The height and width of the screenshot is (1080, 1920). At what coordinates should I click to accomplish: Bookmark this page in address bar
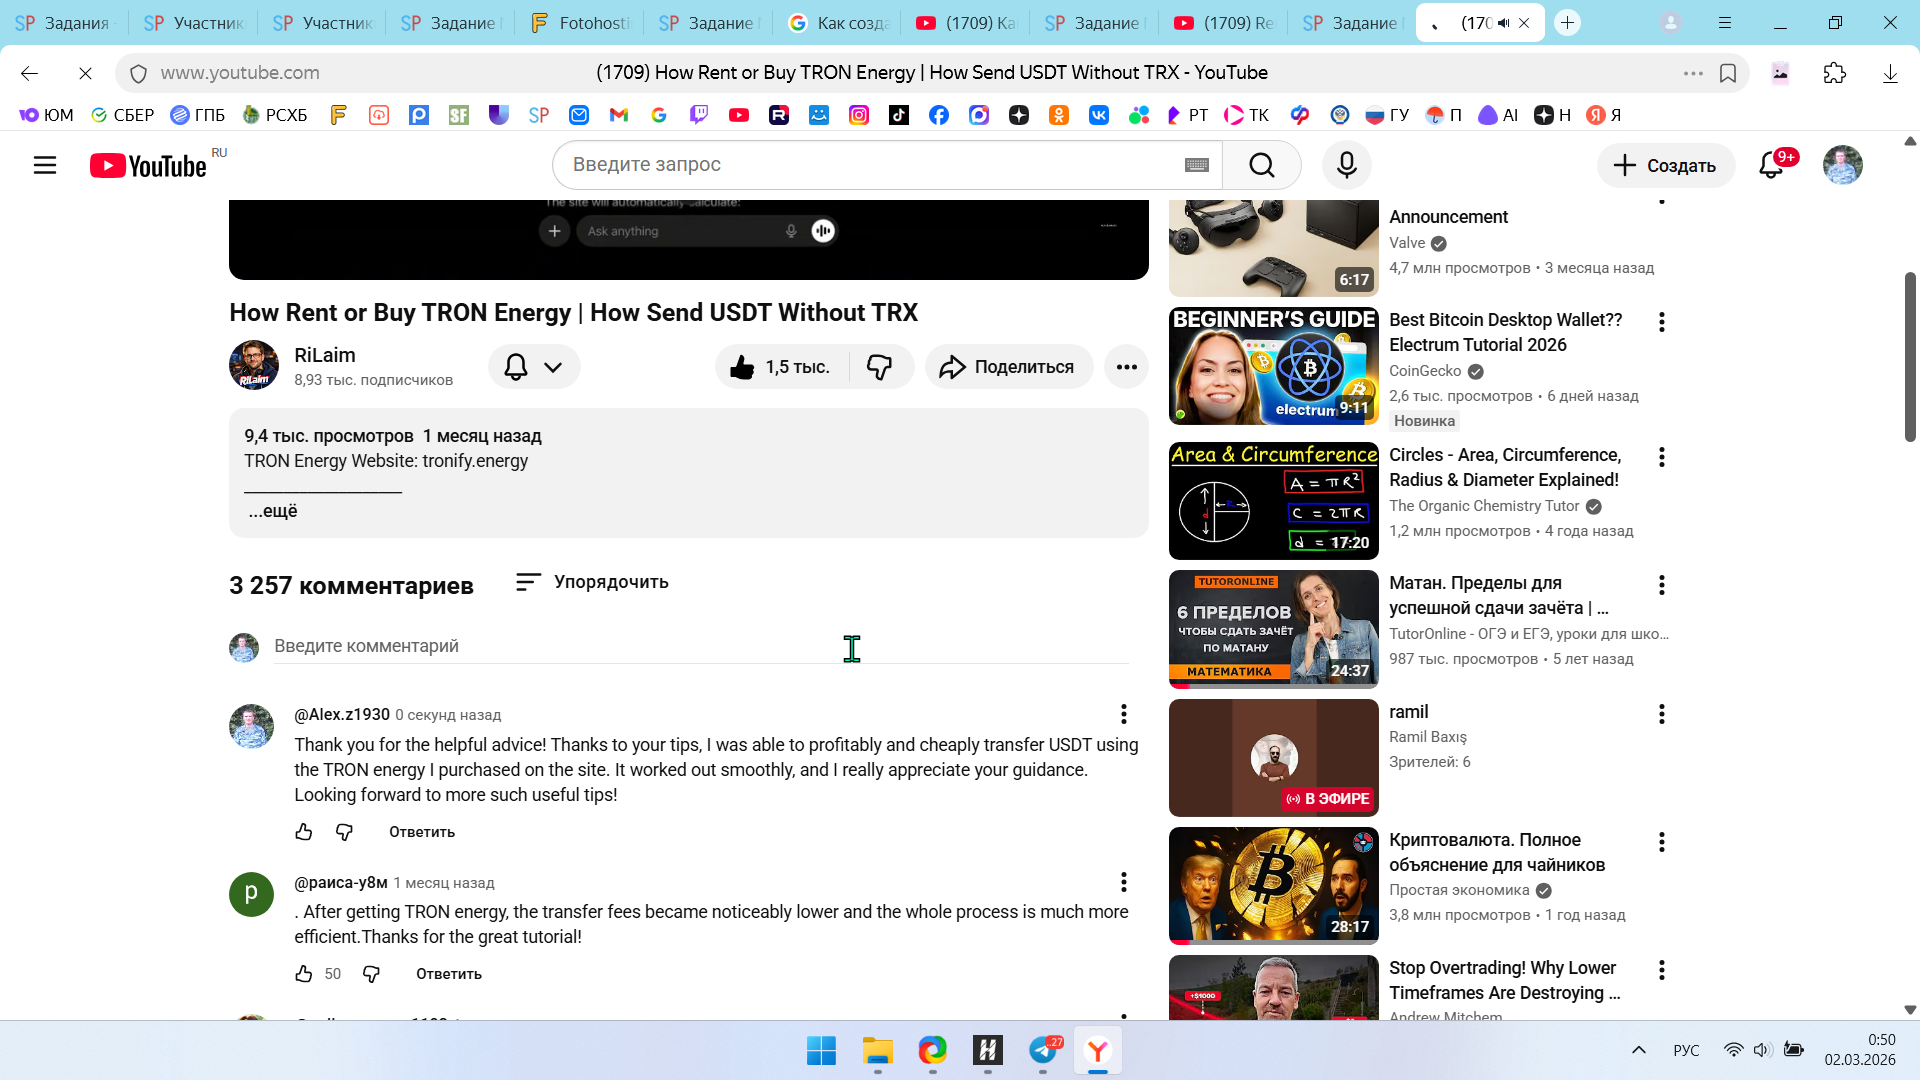click(1728, 73)
